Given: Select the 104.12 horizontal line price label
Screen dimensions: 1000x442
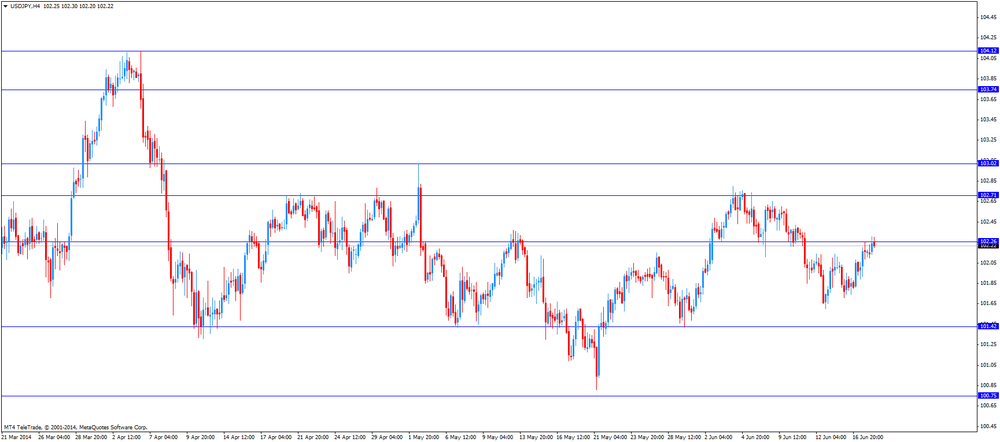Looking at the screenshot, I should [988, 50].
